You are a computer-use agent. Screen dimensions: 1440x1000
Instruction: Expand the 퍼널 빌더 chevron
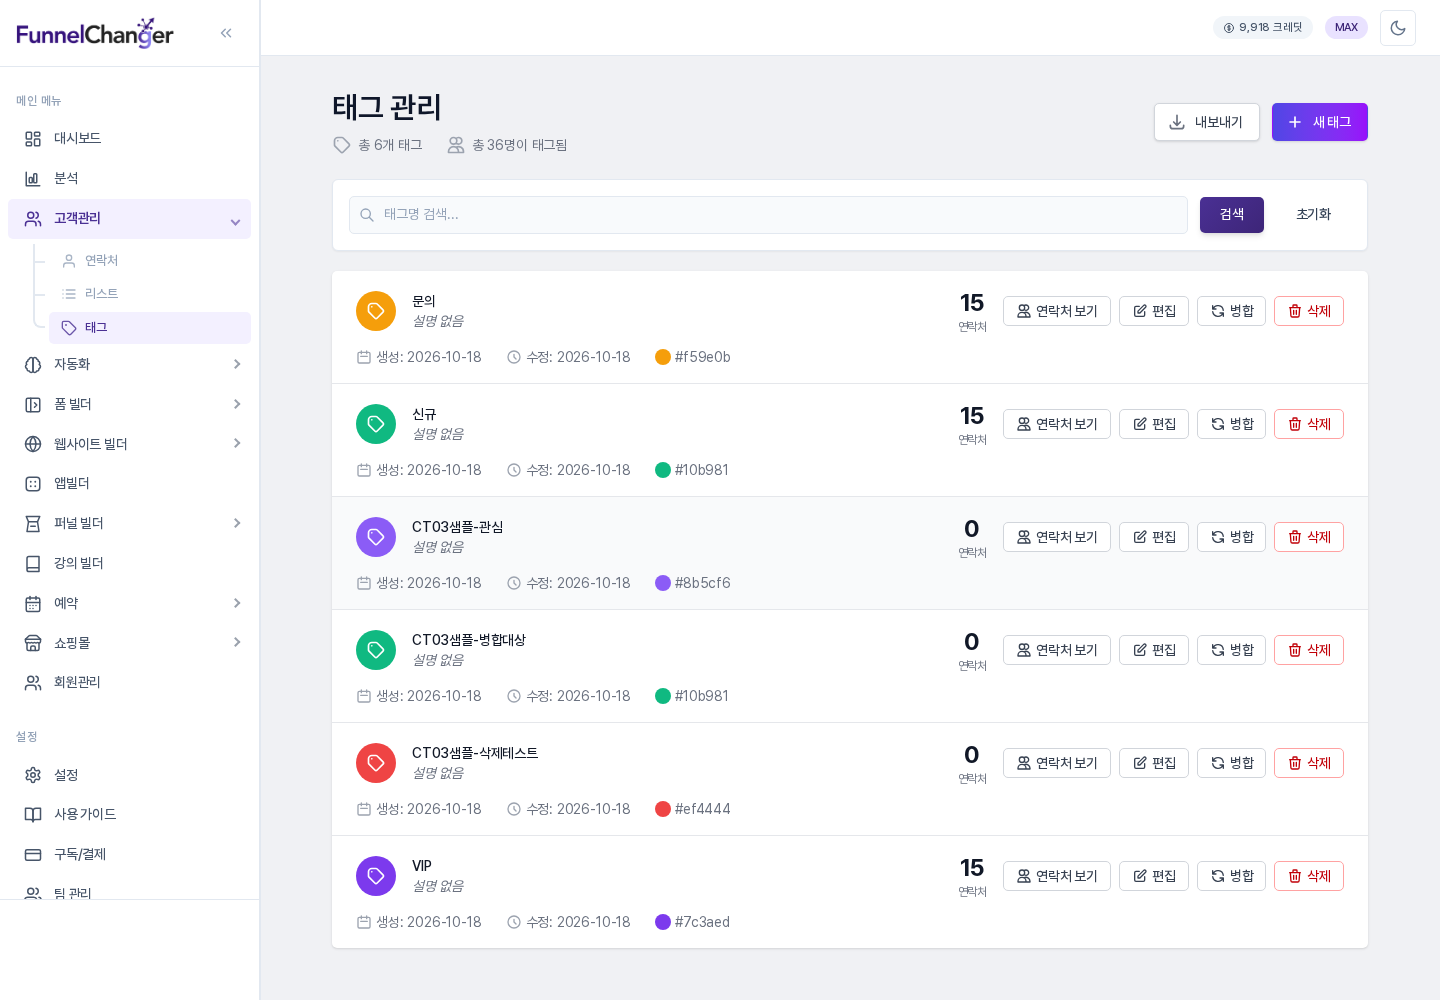coord(237,523)
